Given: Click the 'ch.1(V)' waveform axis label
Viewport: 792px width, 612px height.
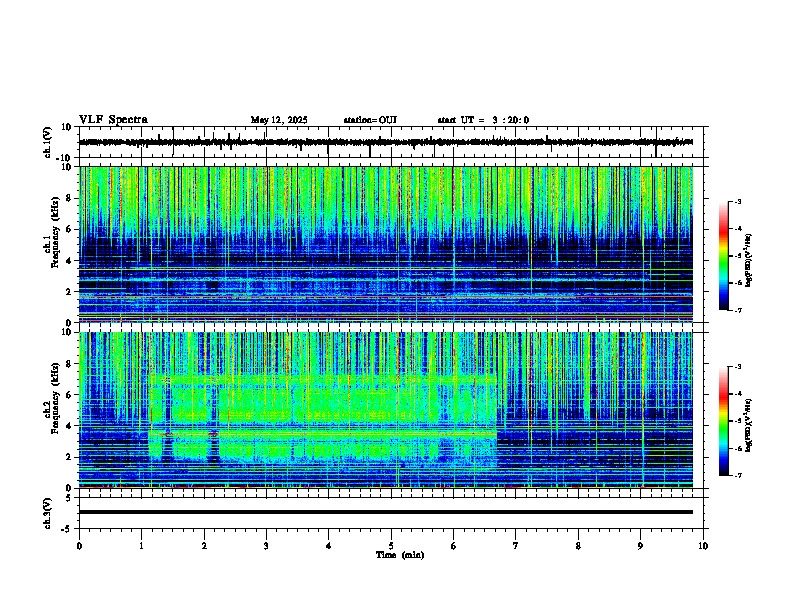Looking at the screenshot, I should [x=48, y=142].
